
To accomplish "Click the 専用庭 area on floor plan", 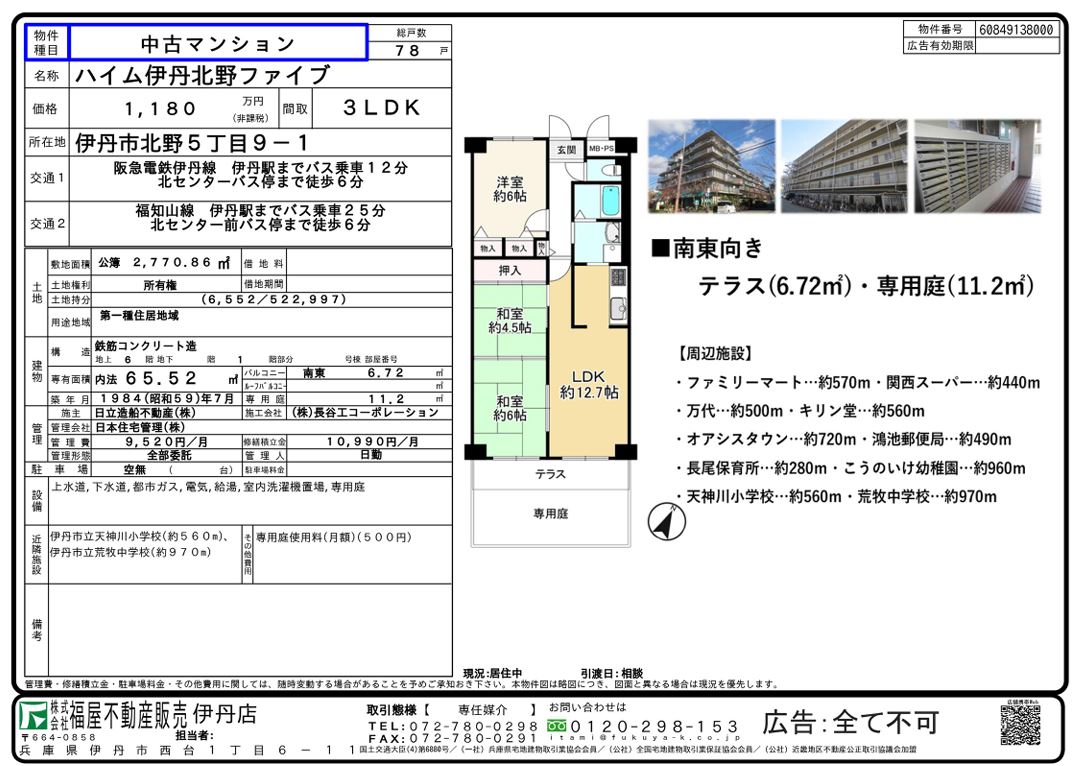I will (x=550, y=513).
